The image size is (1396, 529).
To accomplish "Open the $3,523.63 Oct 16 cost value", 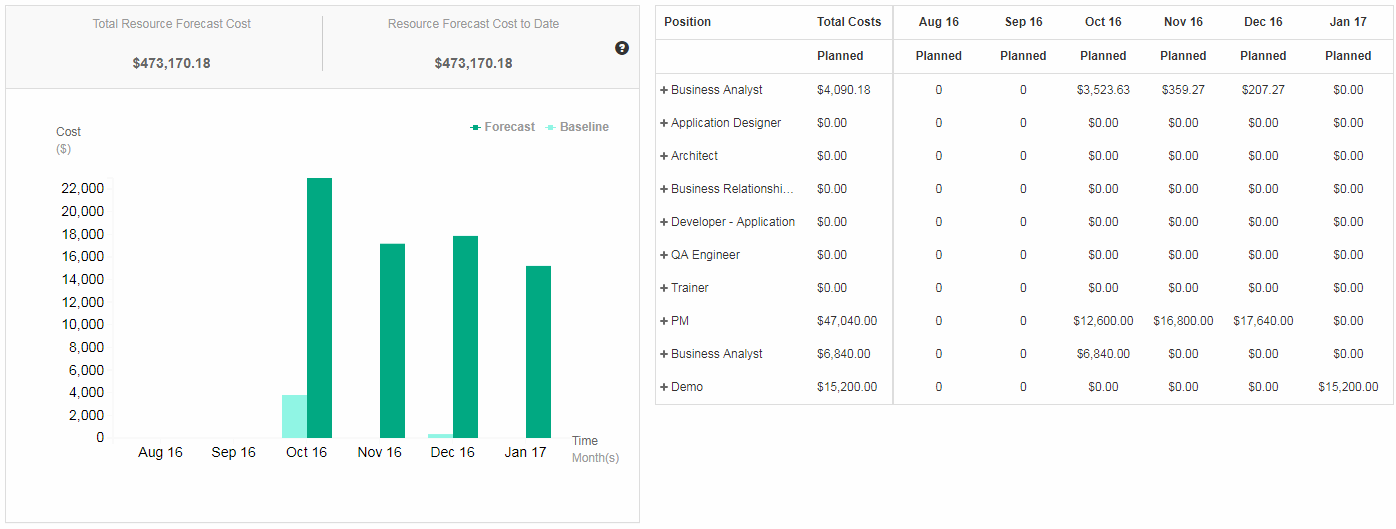I will pyautogui.click(x=1103, y=90).
